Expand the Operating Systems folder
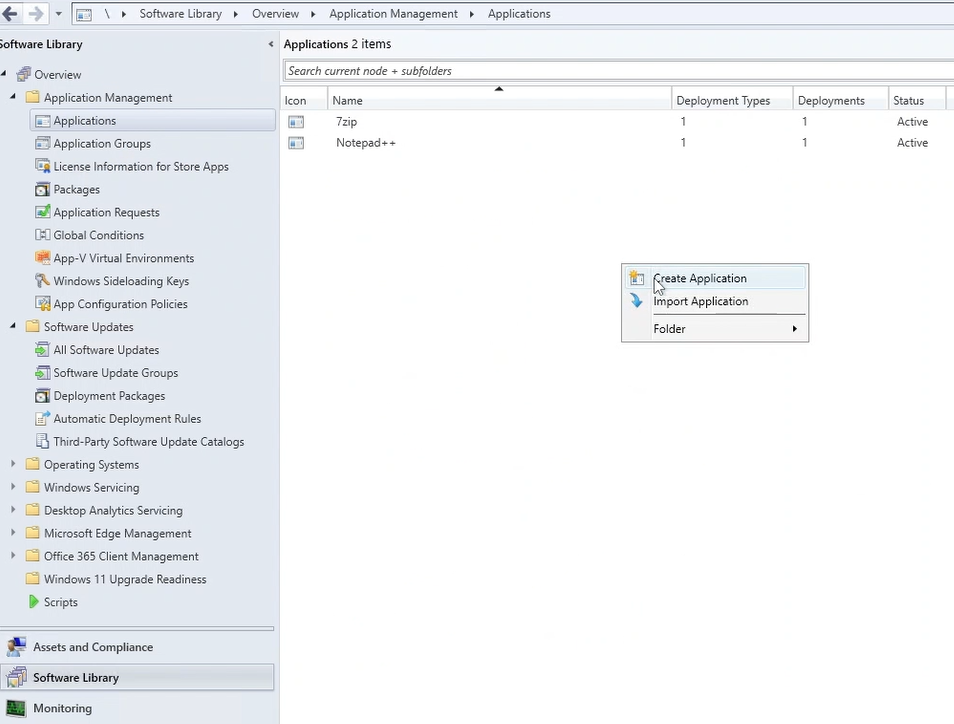 [x=14, y=464]
